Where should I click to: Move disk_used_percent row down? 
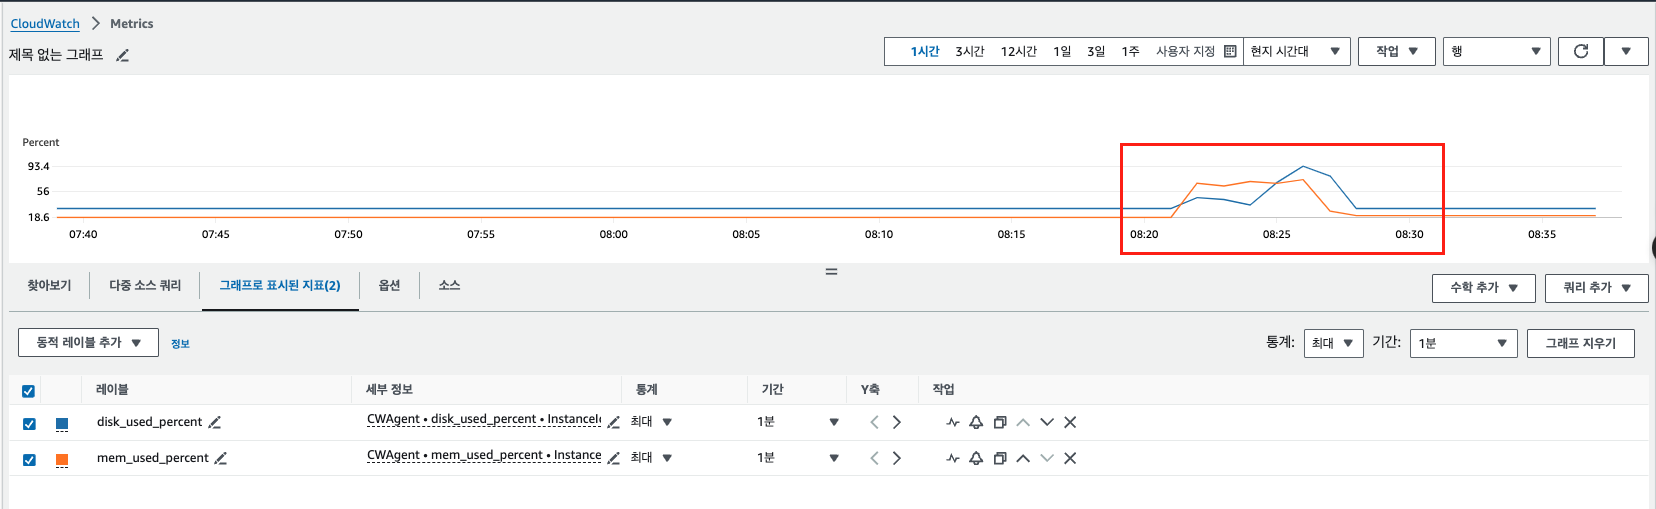(x=1047, y=422)
